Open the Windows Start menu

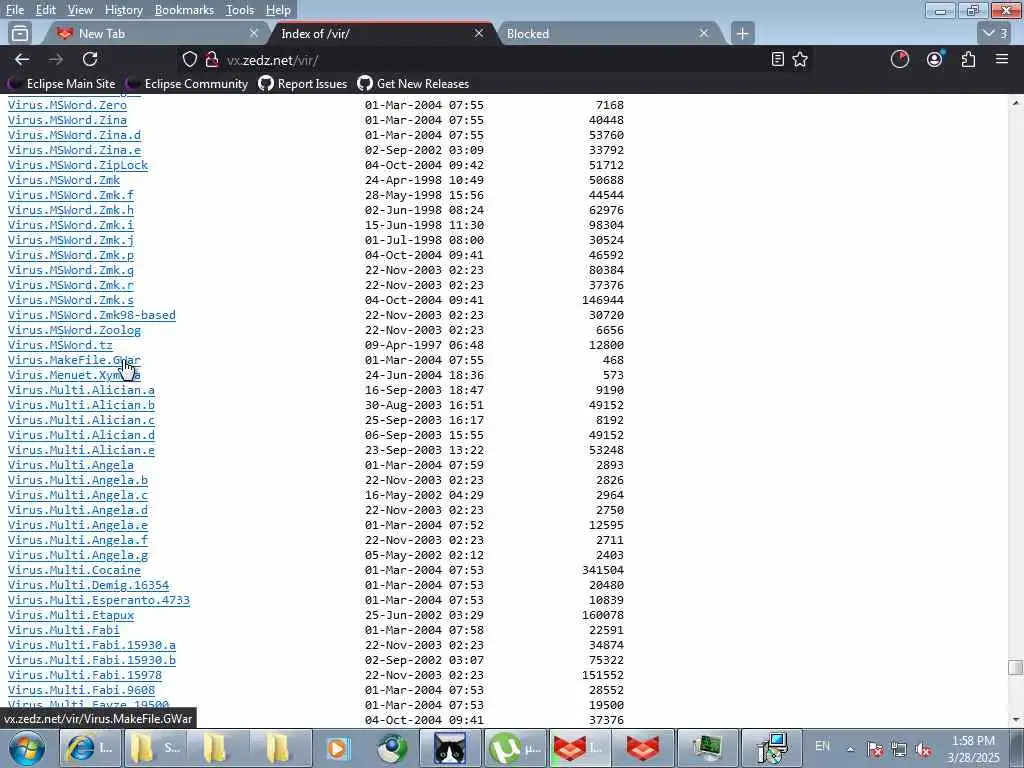pyautogui.click(x=27, y=748)
